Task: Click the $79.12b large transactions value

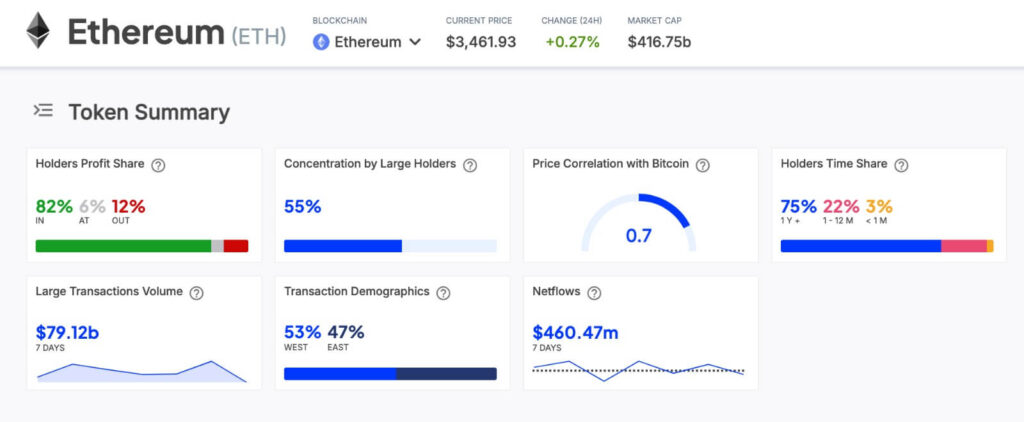Action: [x=67, y=333]
